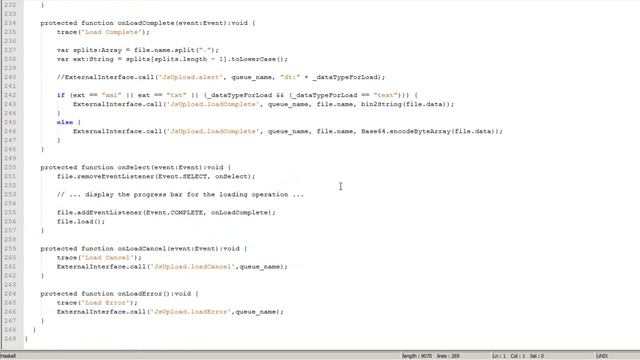
Task: Click the 'Ln : 1 Col : 1' status field
Action: point(509,356)
